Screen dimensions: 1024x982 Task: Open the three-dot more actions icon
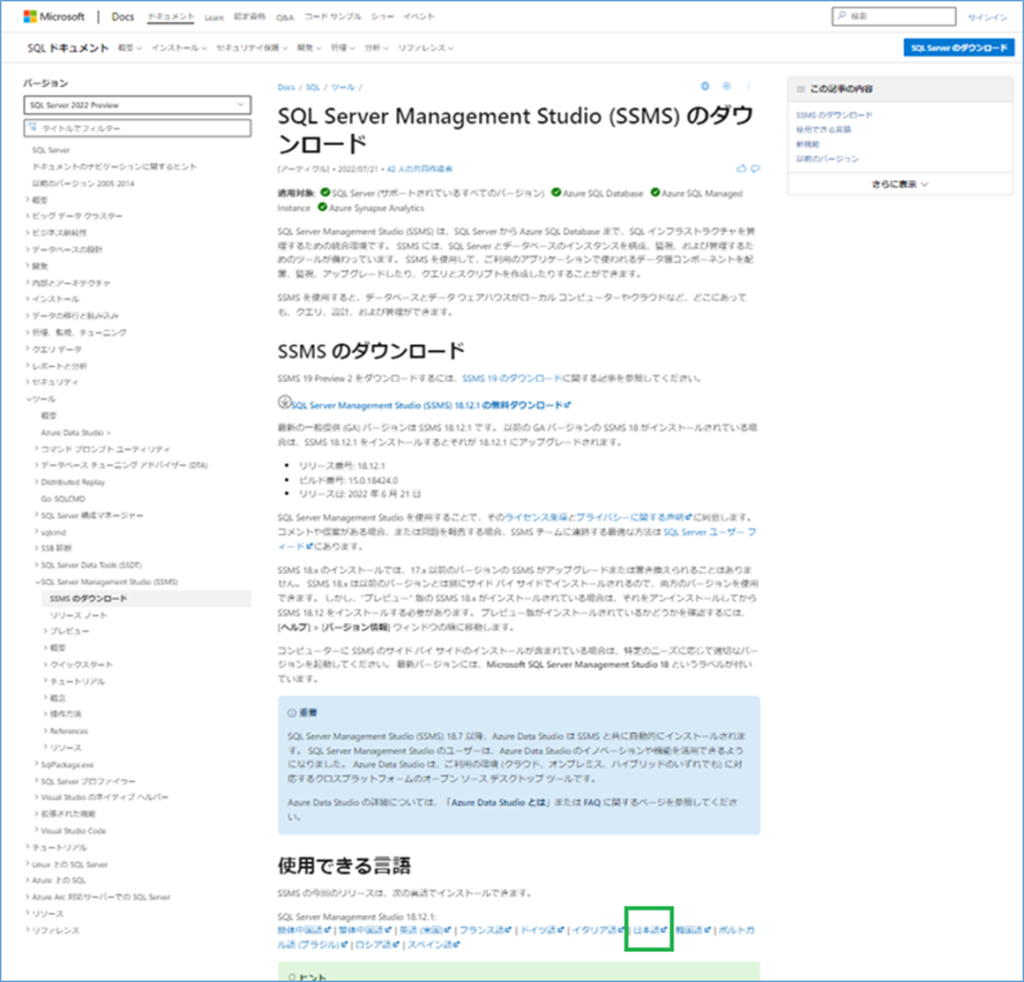pyautogui.click(x=748, y=86)
